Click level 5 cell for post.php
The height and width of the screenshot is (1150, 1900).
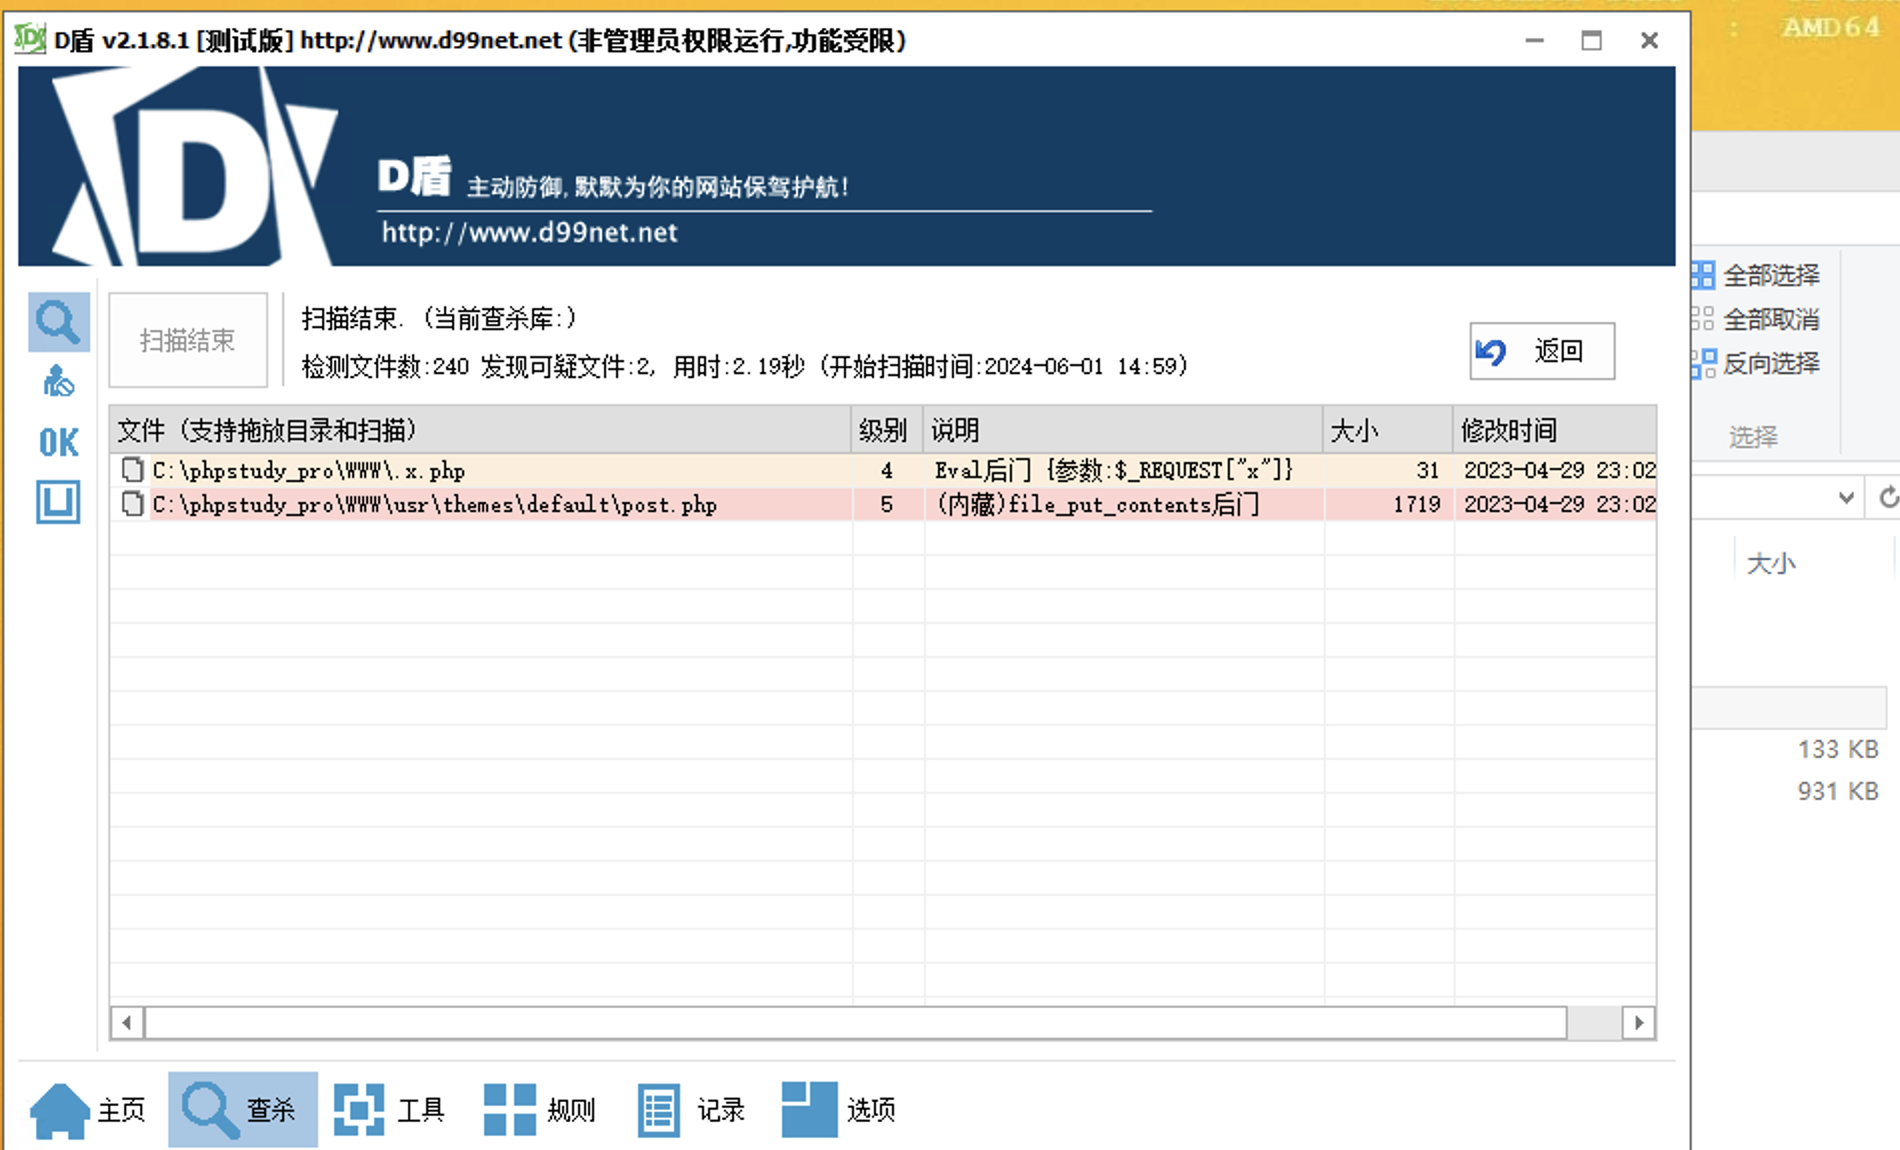pos(886,504)
